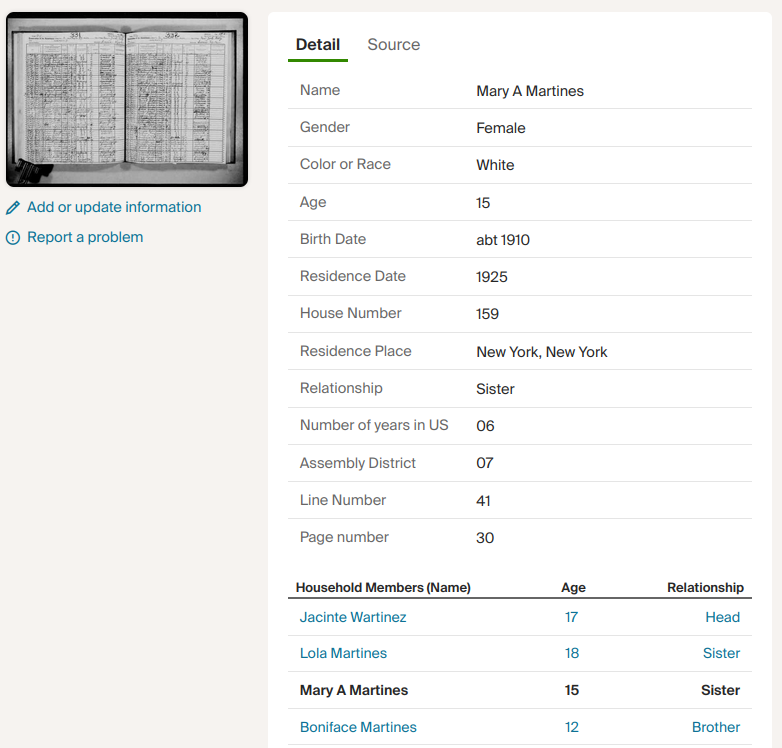Click the exclamation report icon

point(13,238)
